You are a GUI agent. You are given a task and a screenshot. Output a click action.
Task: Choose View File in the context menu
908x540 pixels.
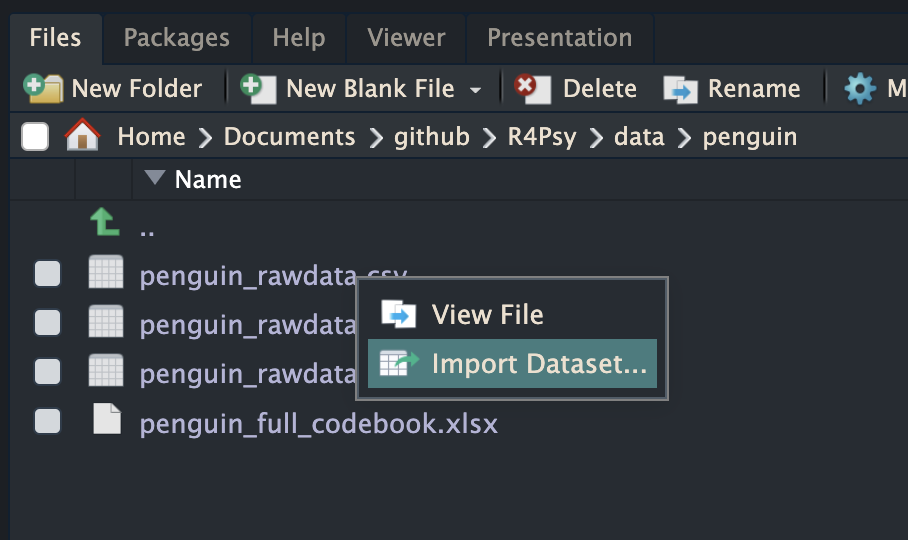click(487, 315)
